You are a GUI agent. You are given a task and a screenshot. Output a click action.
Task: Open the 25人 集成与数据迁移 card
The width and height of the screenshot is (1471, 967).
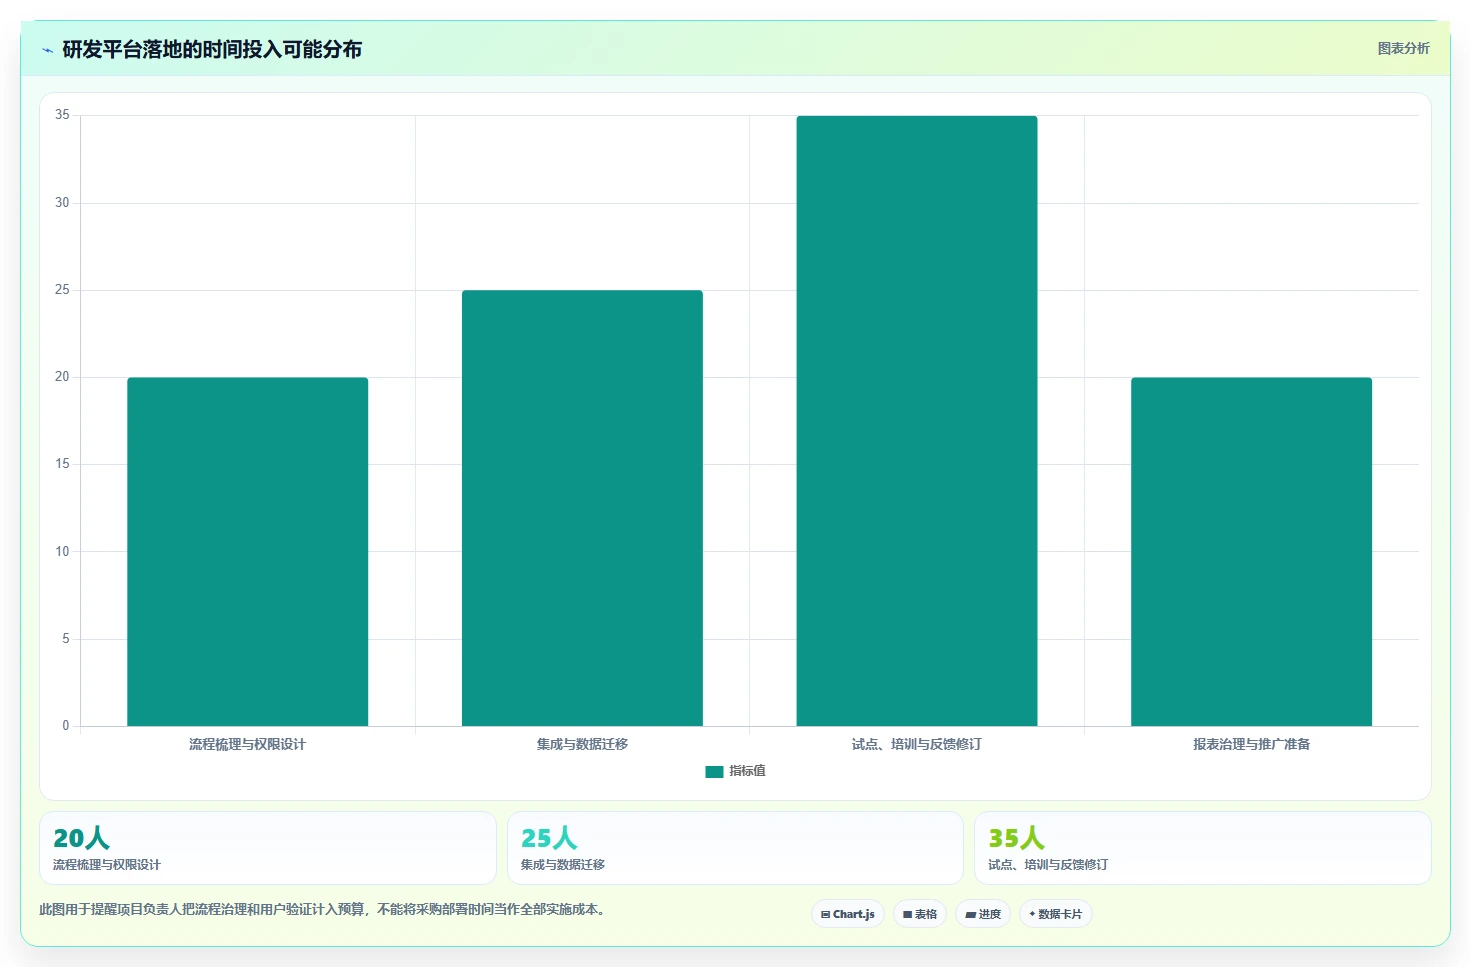pyautogui.click(x=735, y=848)
